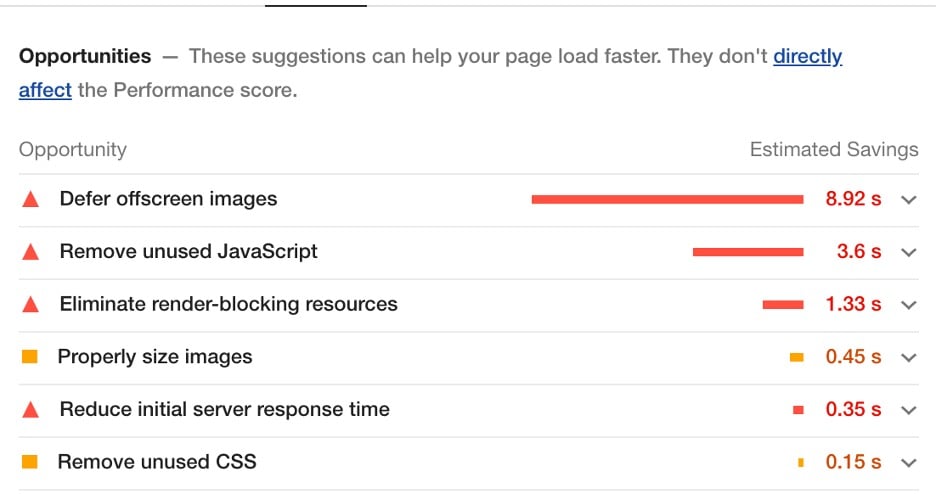The image size is (936, 494).
Task: Click red triangle beside Defer offscreen images
Action: click(30, 199)
